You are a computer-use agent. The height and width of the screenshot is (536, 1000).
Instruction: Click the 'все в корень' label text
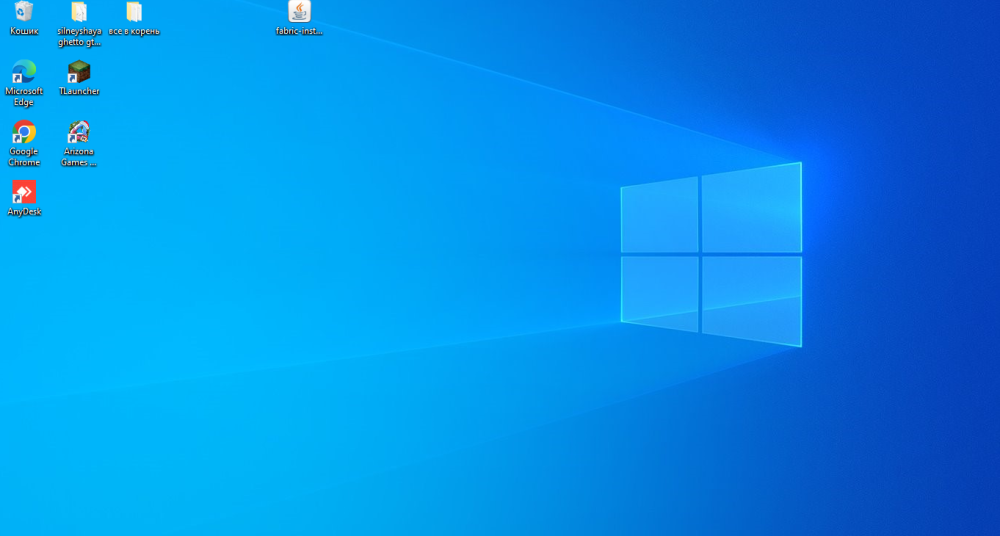[x=134, y=31]
